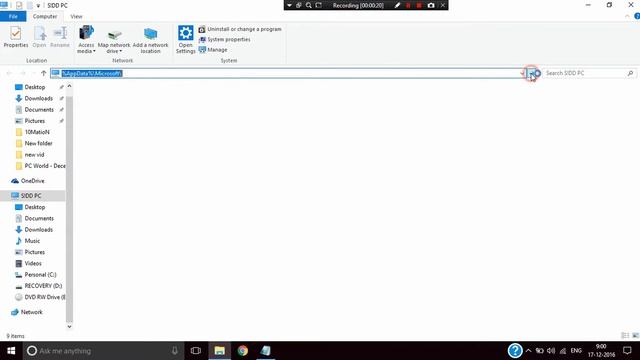640x360 pixels.
Task: Focus the Search SIDD PC box
Action: point(584,73)
